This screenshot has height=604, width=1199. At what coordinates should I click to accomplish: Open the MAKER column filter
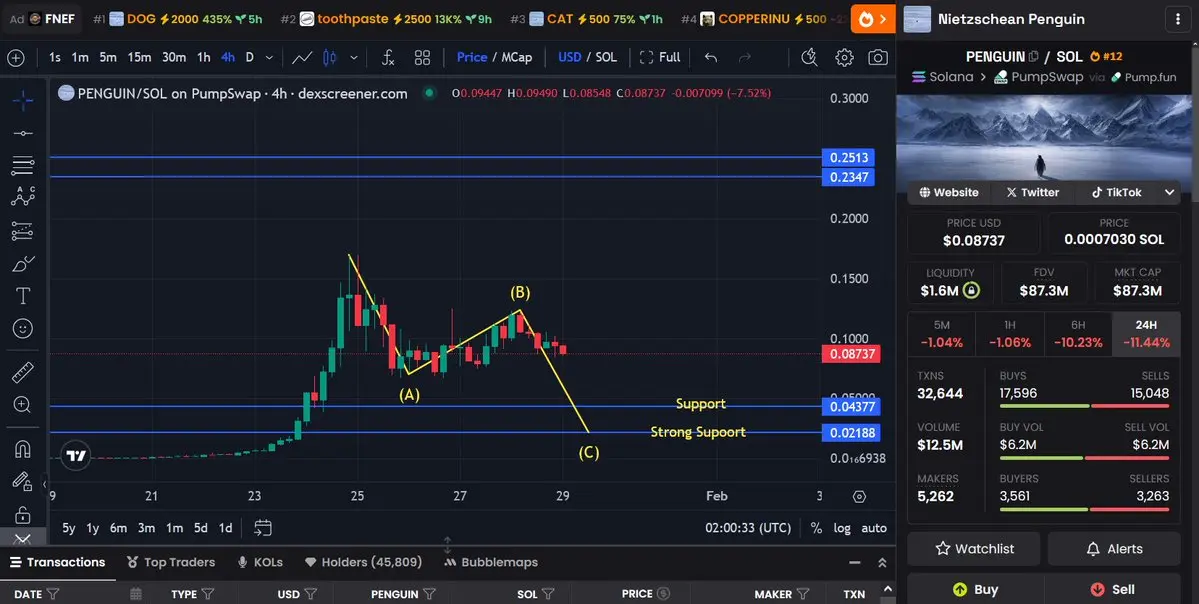pos(803,594)
